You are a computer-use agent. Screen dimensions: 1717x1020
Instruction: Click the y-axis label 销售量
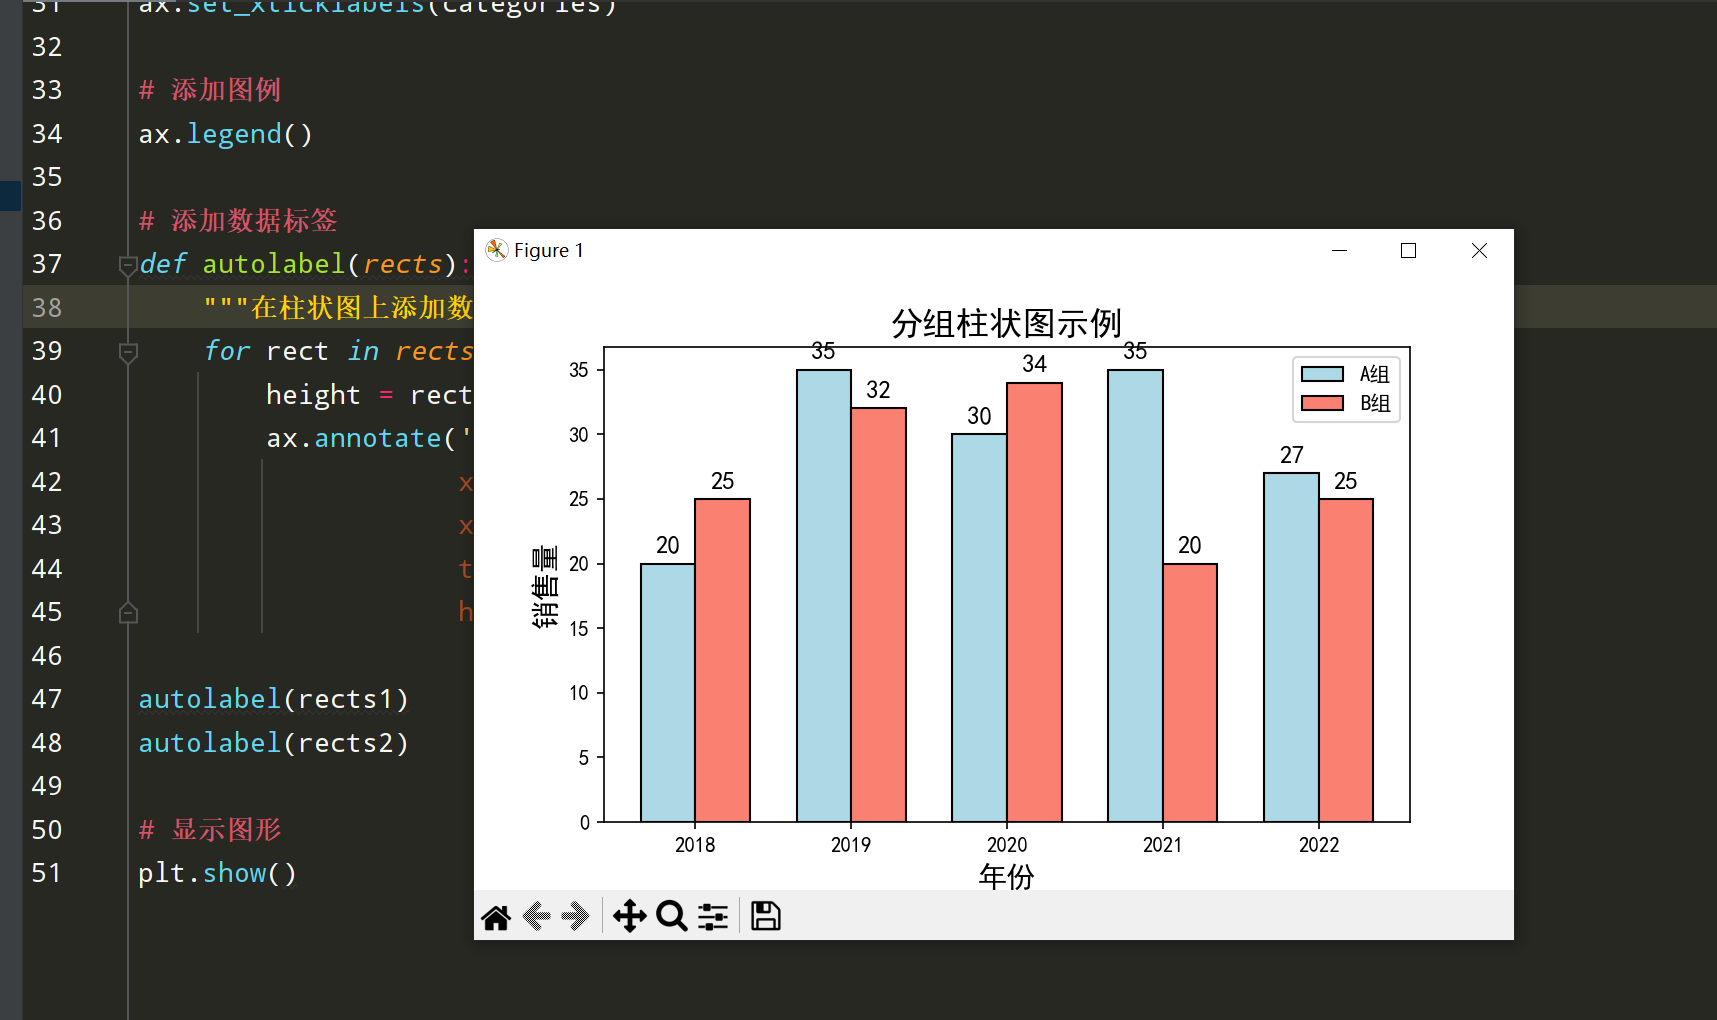point(545,586)
